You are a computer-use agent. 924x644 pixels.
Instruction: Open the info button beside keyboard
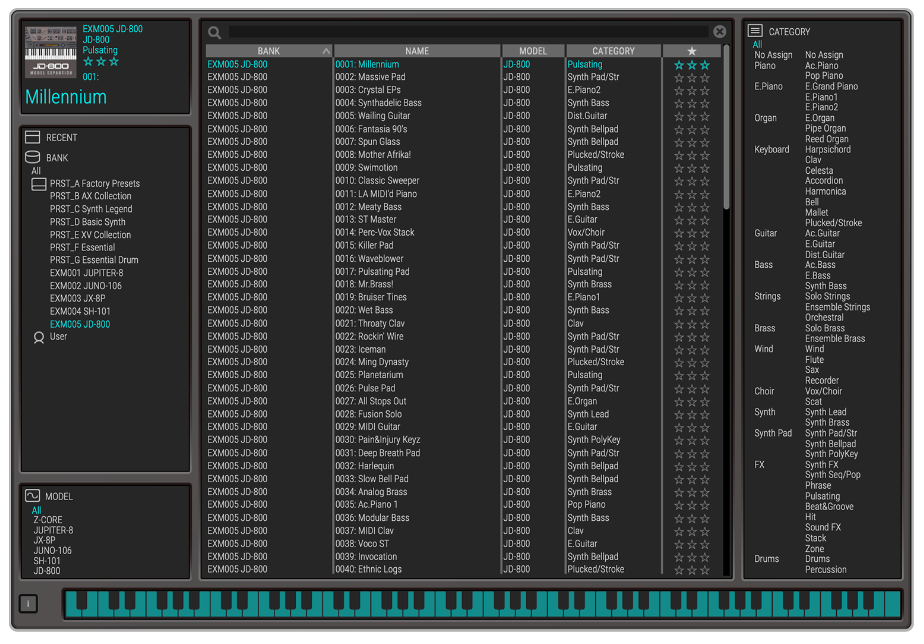(28, 603)
